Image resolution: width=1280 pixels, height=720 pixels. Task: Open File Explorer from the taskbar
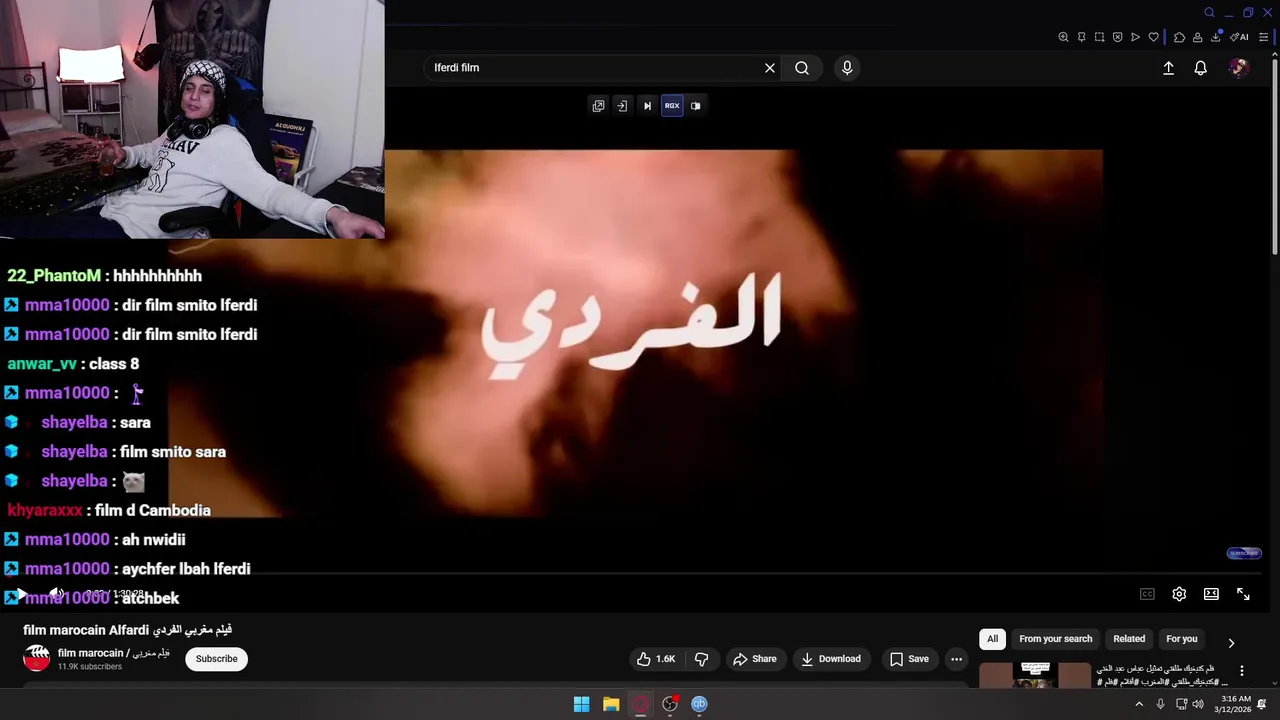coord(611,704)
